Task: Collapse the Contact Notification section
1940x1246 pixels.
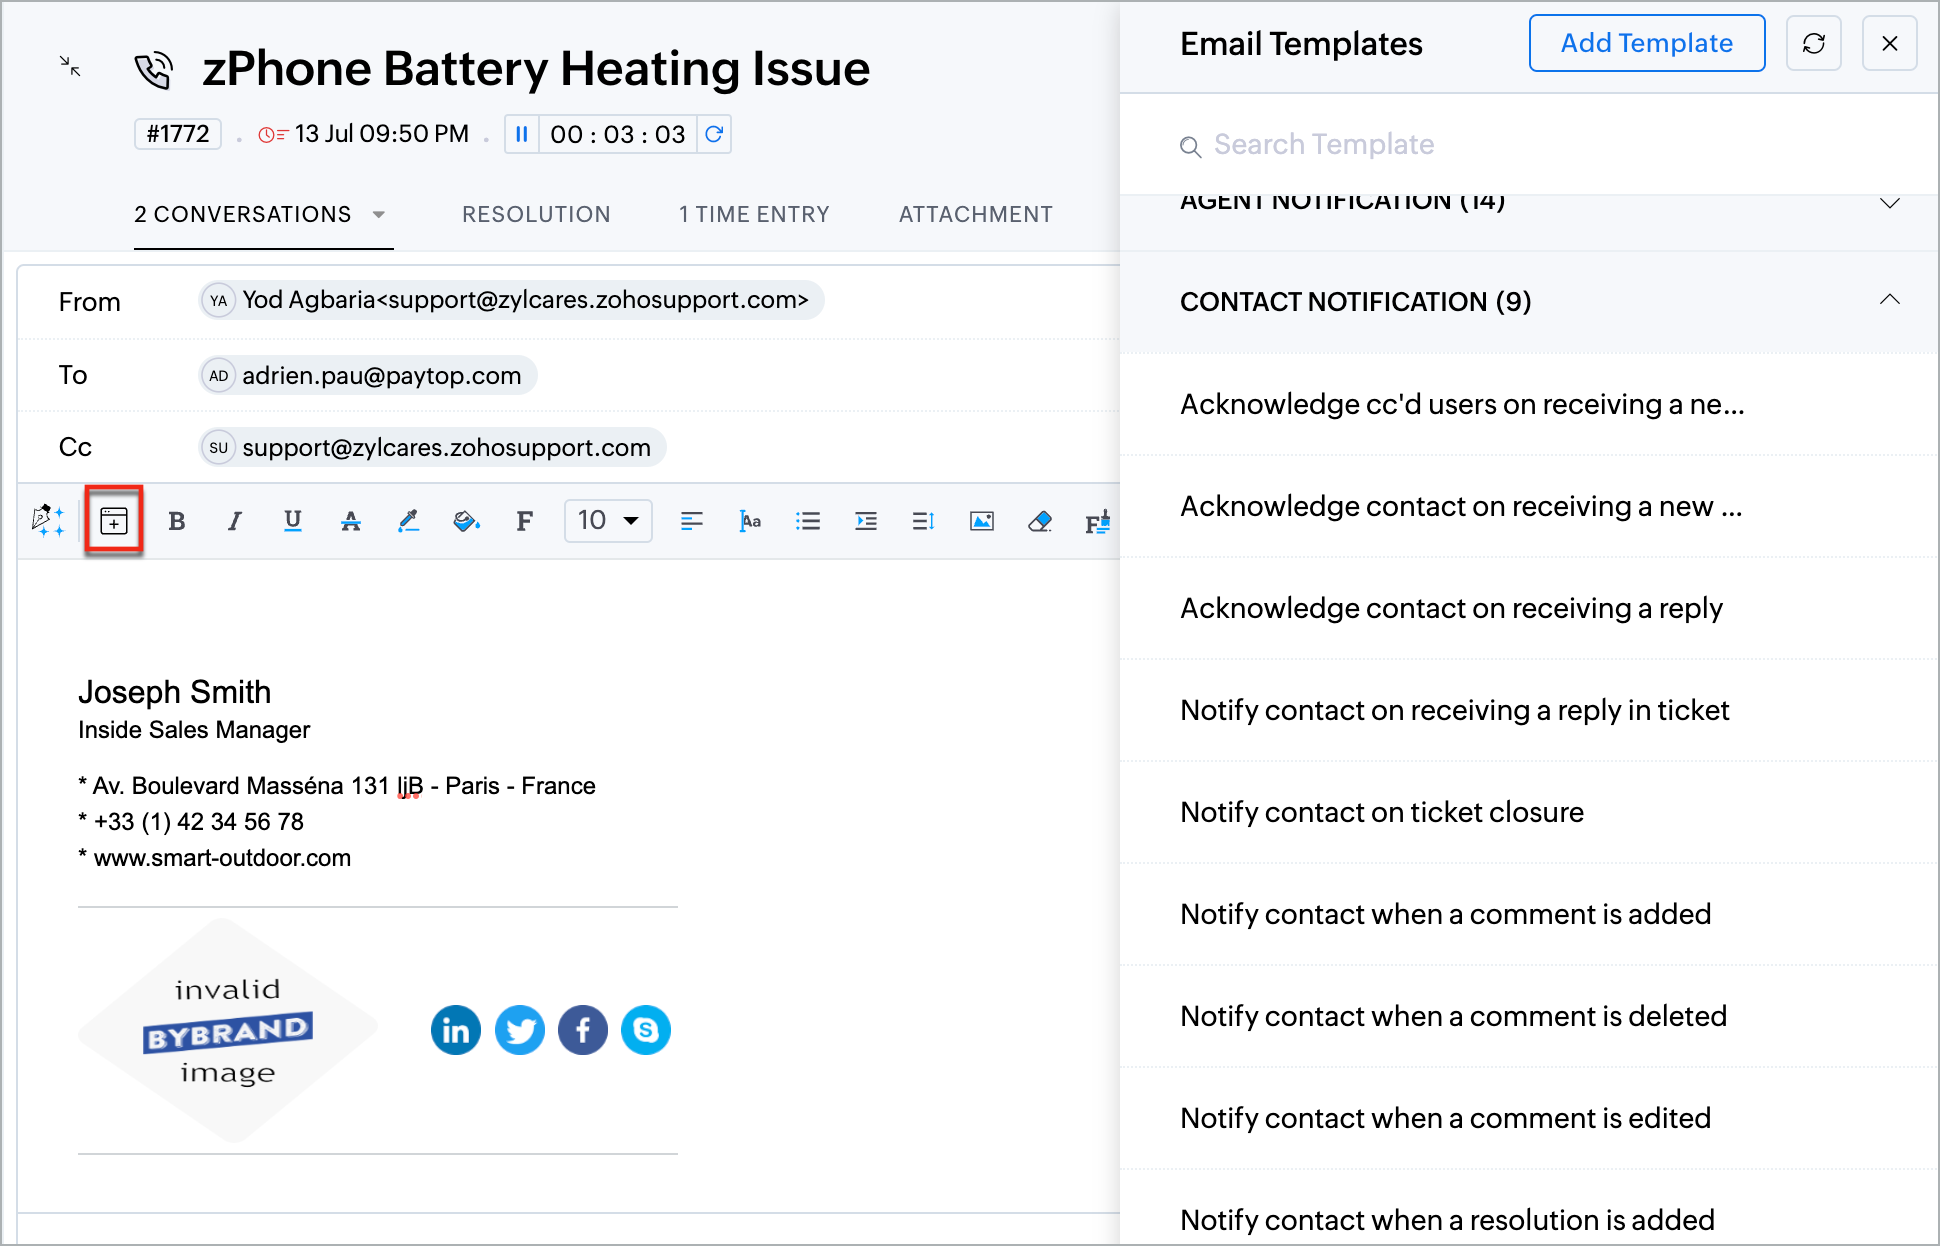Action: [1889, 300]
